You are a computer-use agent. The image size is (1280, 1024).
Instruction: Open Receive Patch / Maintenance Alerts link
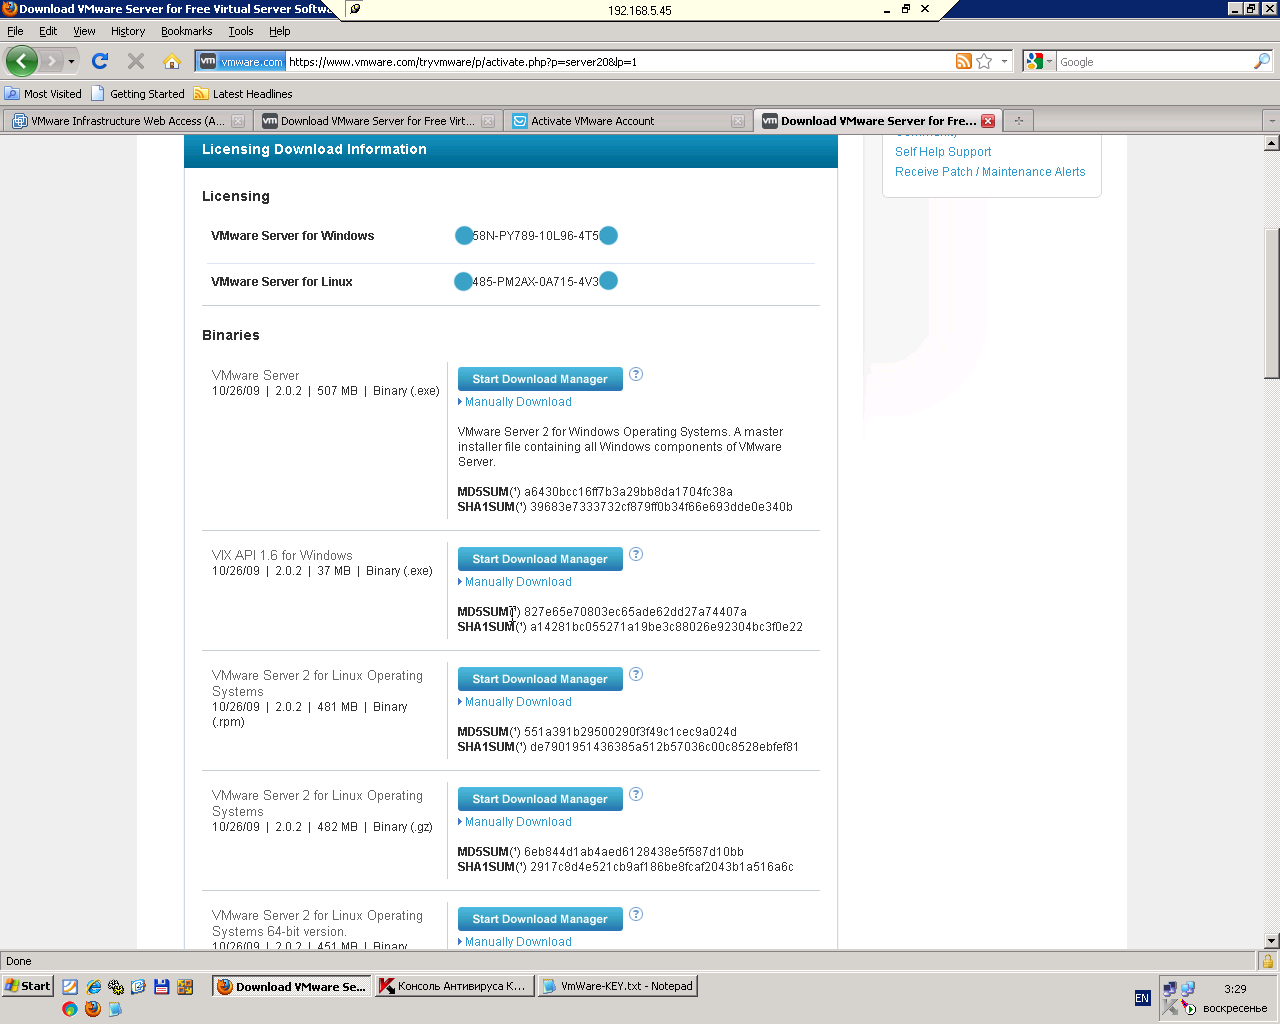pos(990,172)
